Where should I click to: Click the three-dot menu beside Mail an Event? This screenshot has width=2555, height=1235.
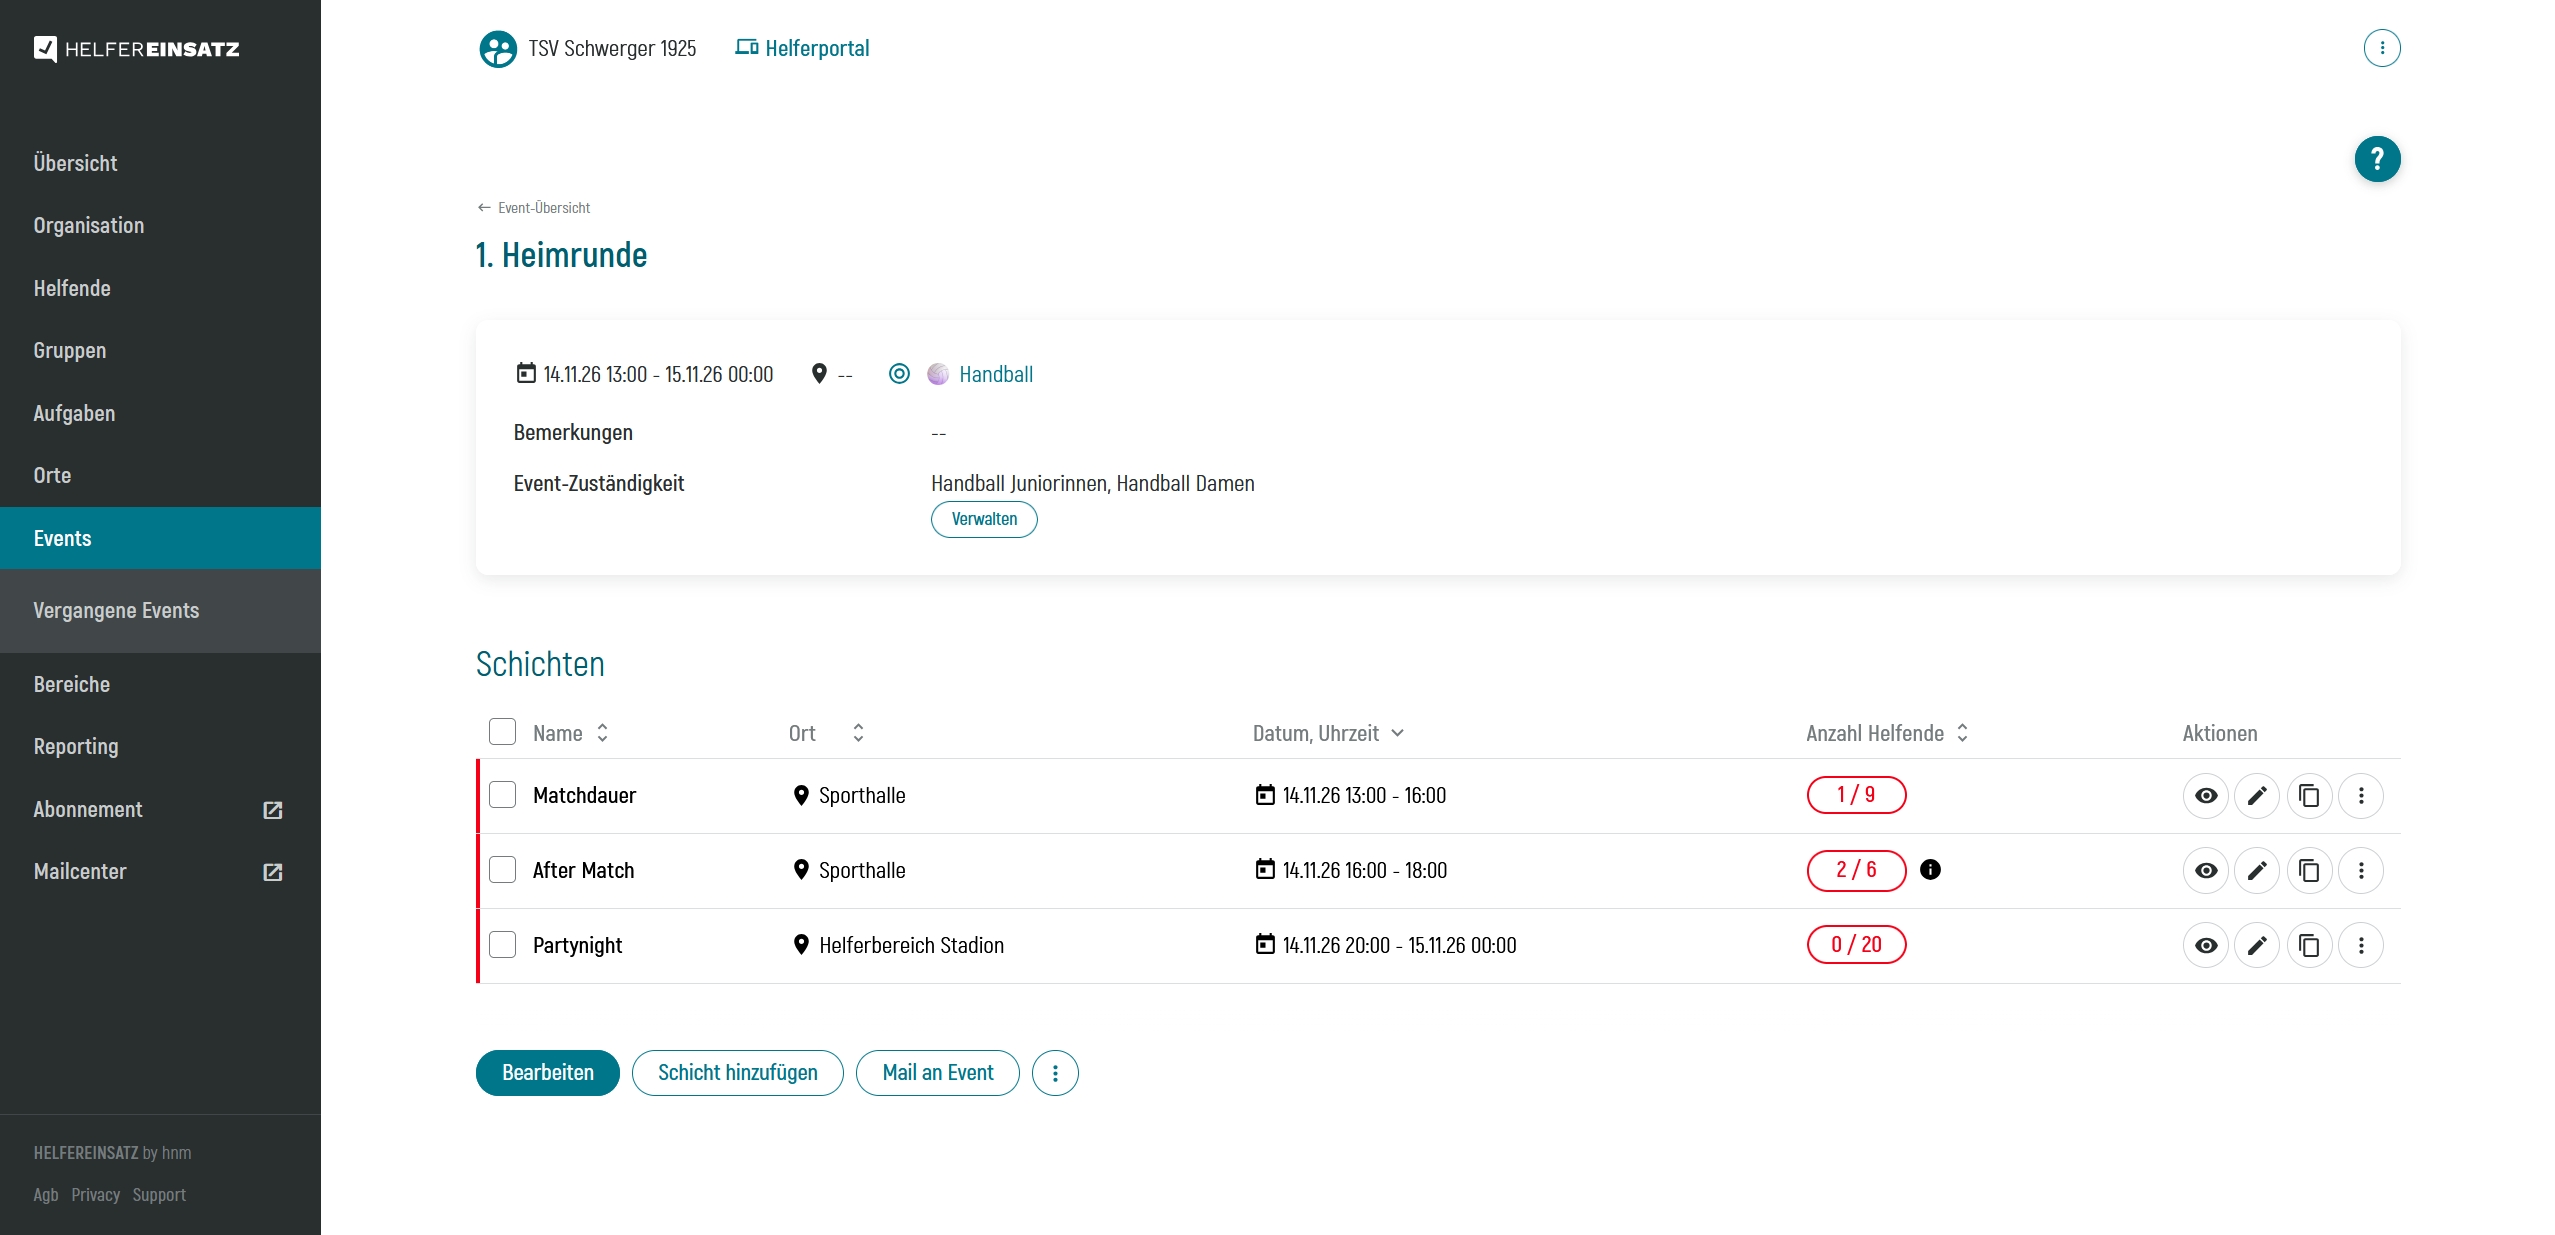(x=1055, y=1073)
